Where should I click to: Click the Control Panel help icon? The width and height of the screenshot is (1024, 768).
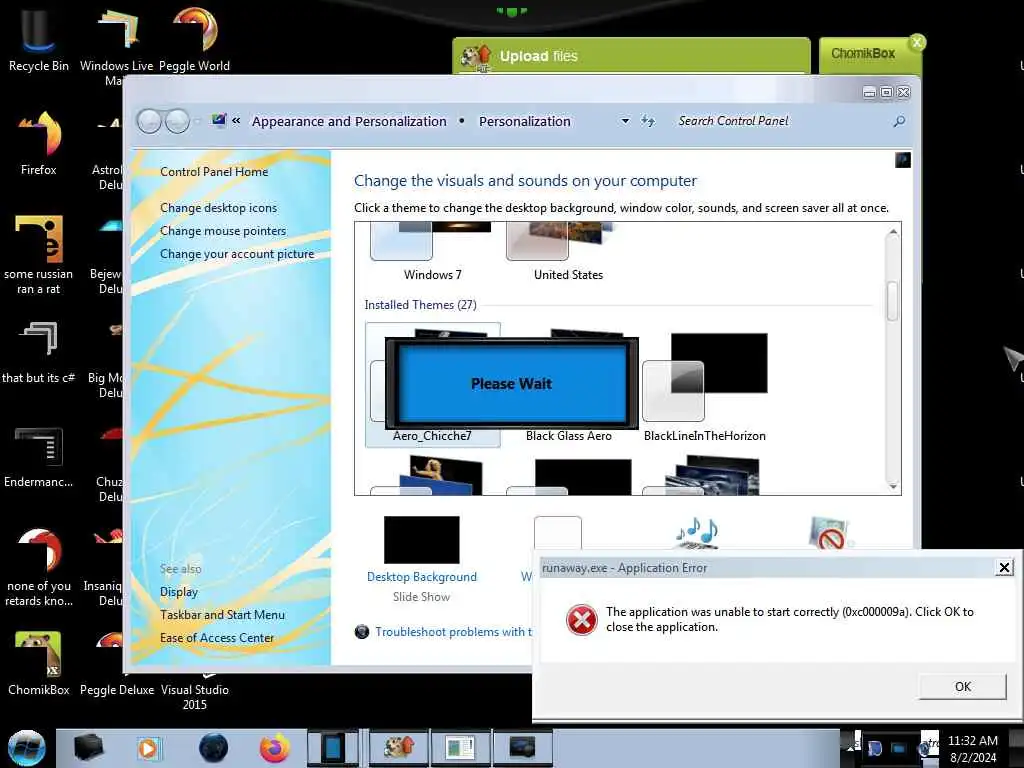[x=903, y=160]
